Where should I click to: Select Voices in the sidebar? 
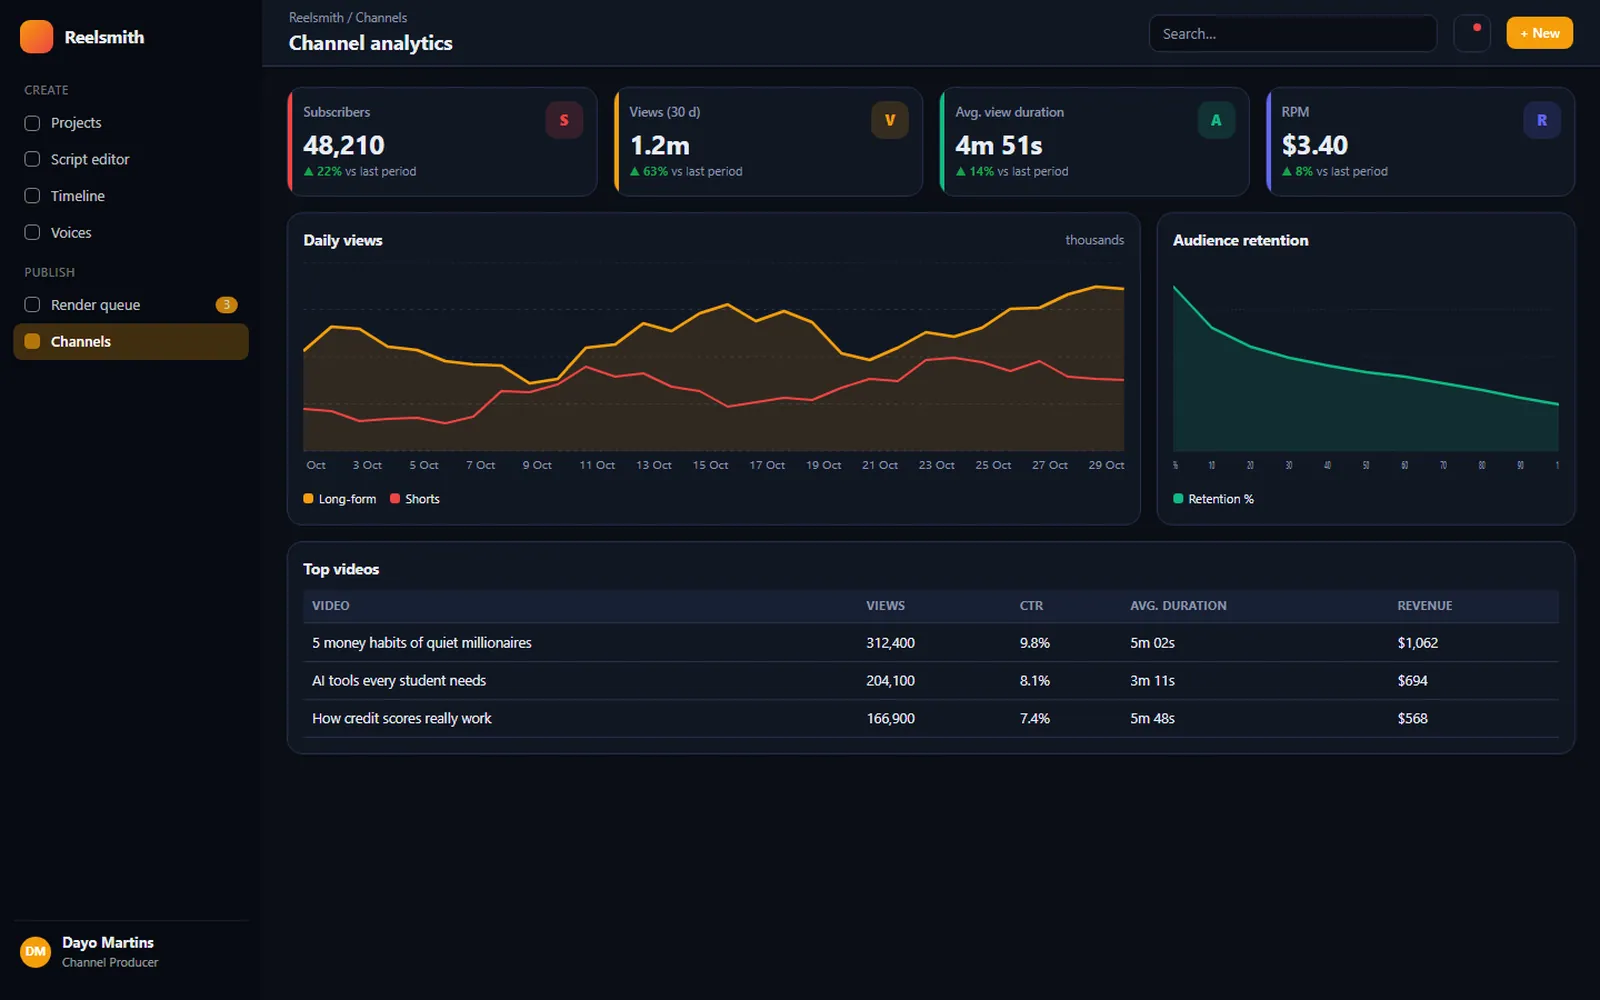pyautogui.click(x=131, y=232)
